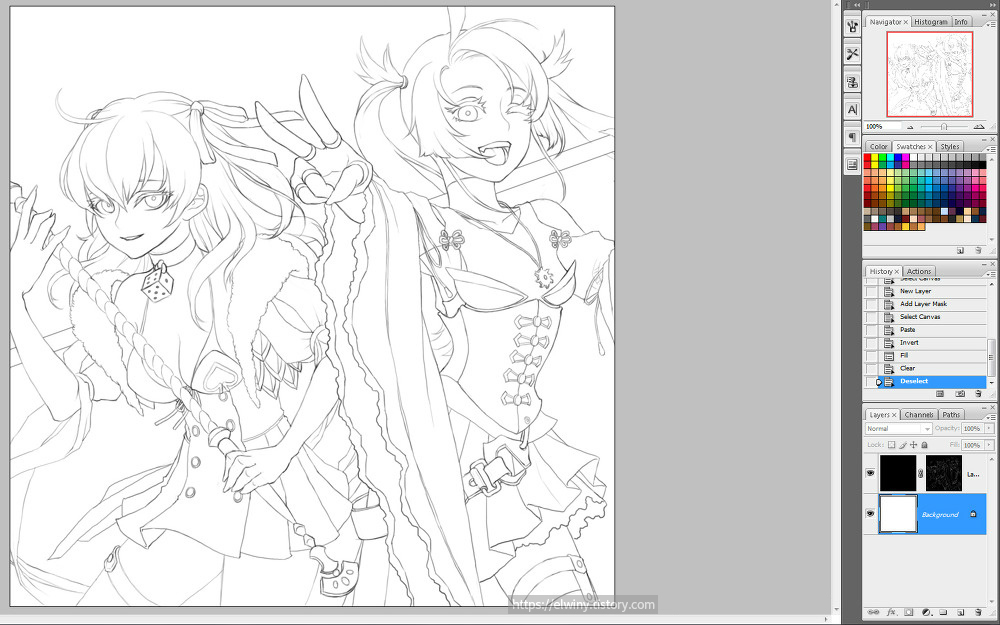
Task: Delete layer with Layers trash icon
Action: [978, 612]
